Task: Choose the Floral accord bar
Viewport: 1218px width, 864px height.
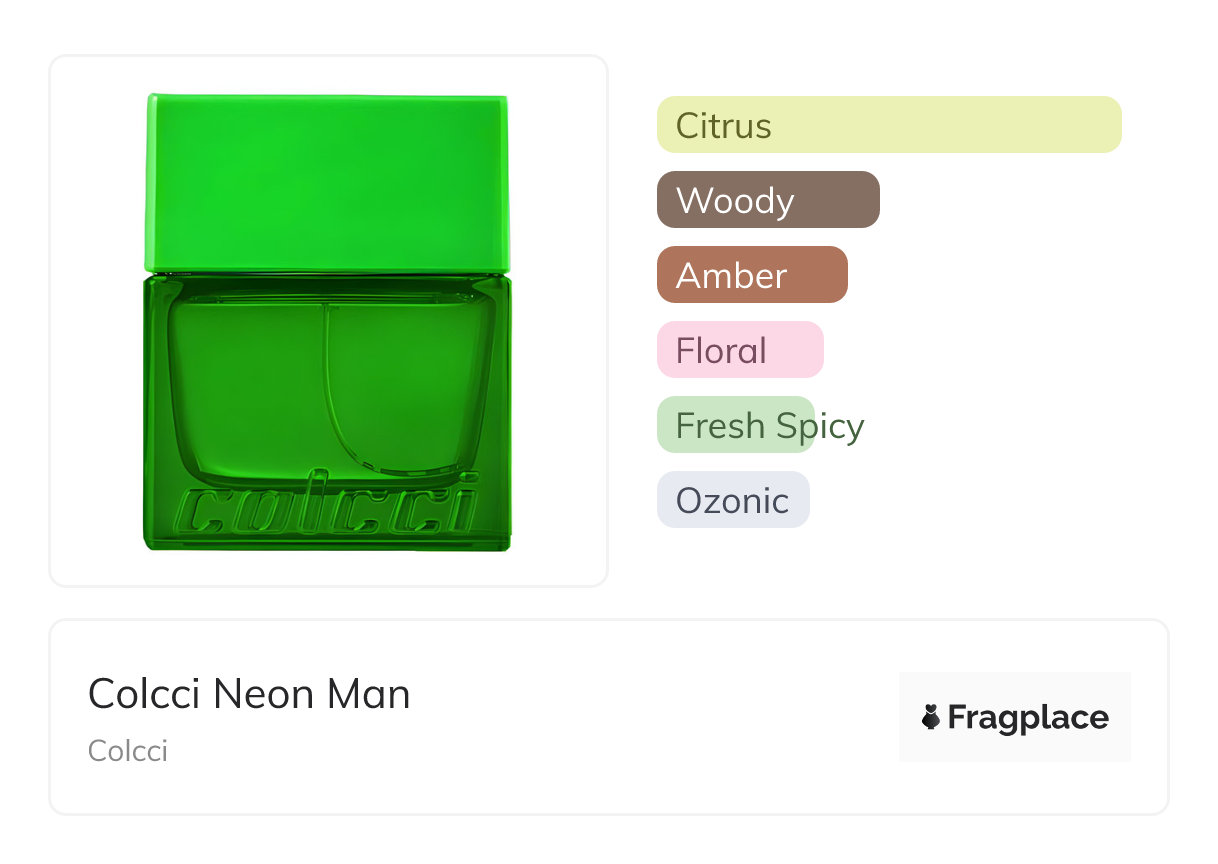Action: 740,350
